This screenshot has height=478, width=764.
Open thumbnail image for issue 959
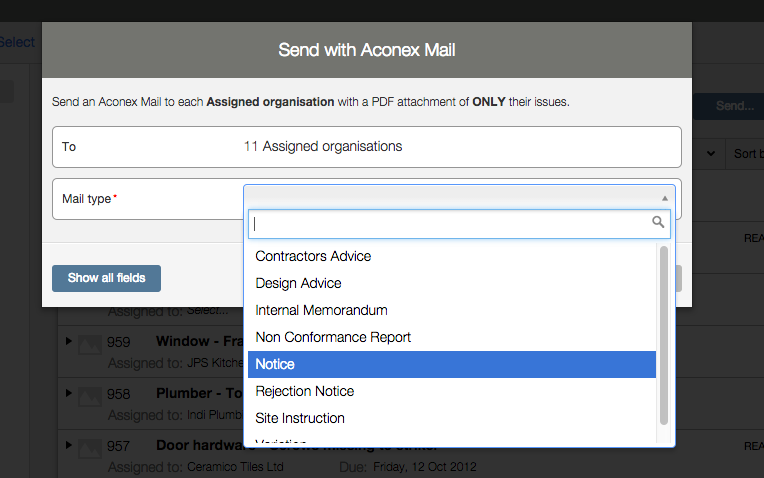90,344
